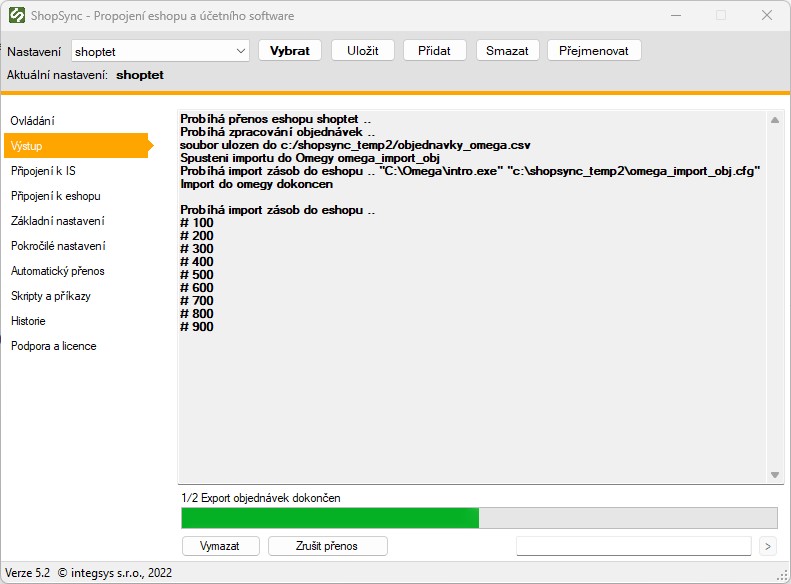Click "Probíhá přenos eshopu shoptet" log line
The image size is (791, 584).
(x=275, y=119)
